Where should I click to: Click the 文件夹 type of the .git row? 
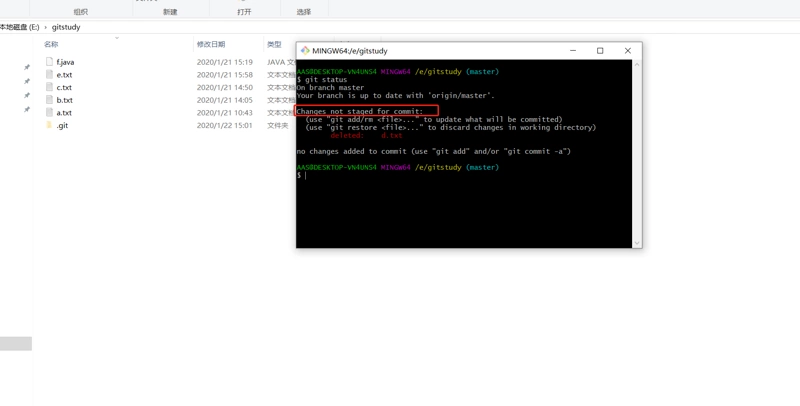278,125
